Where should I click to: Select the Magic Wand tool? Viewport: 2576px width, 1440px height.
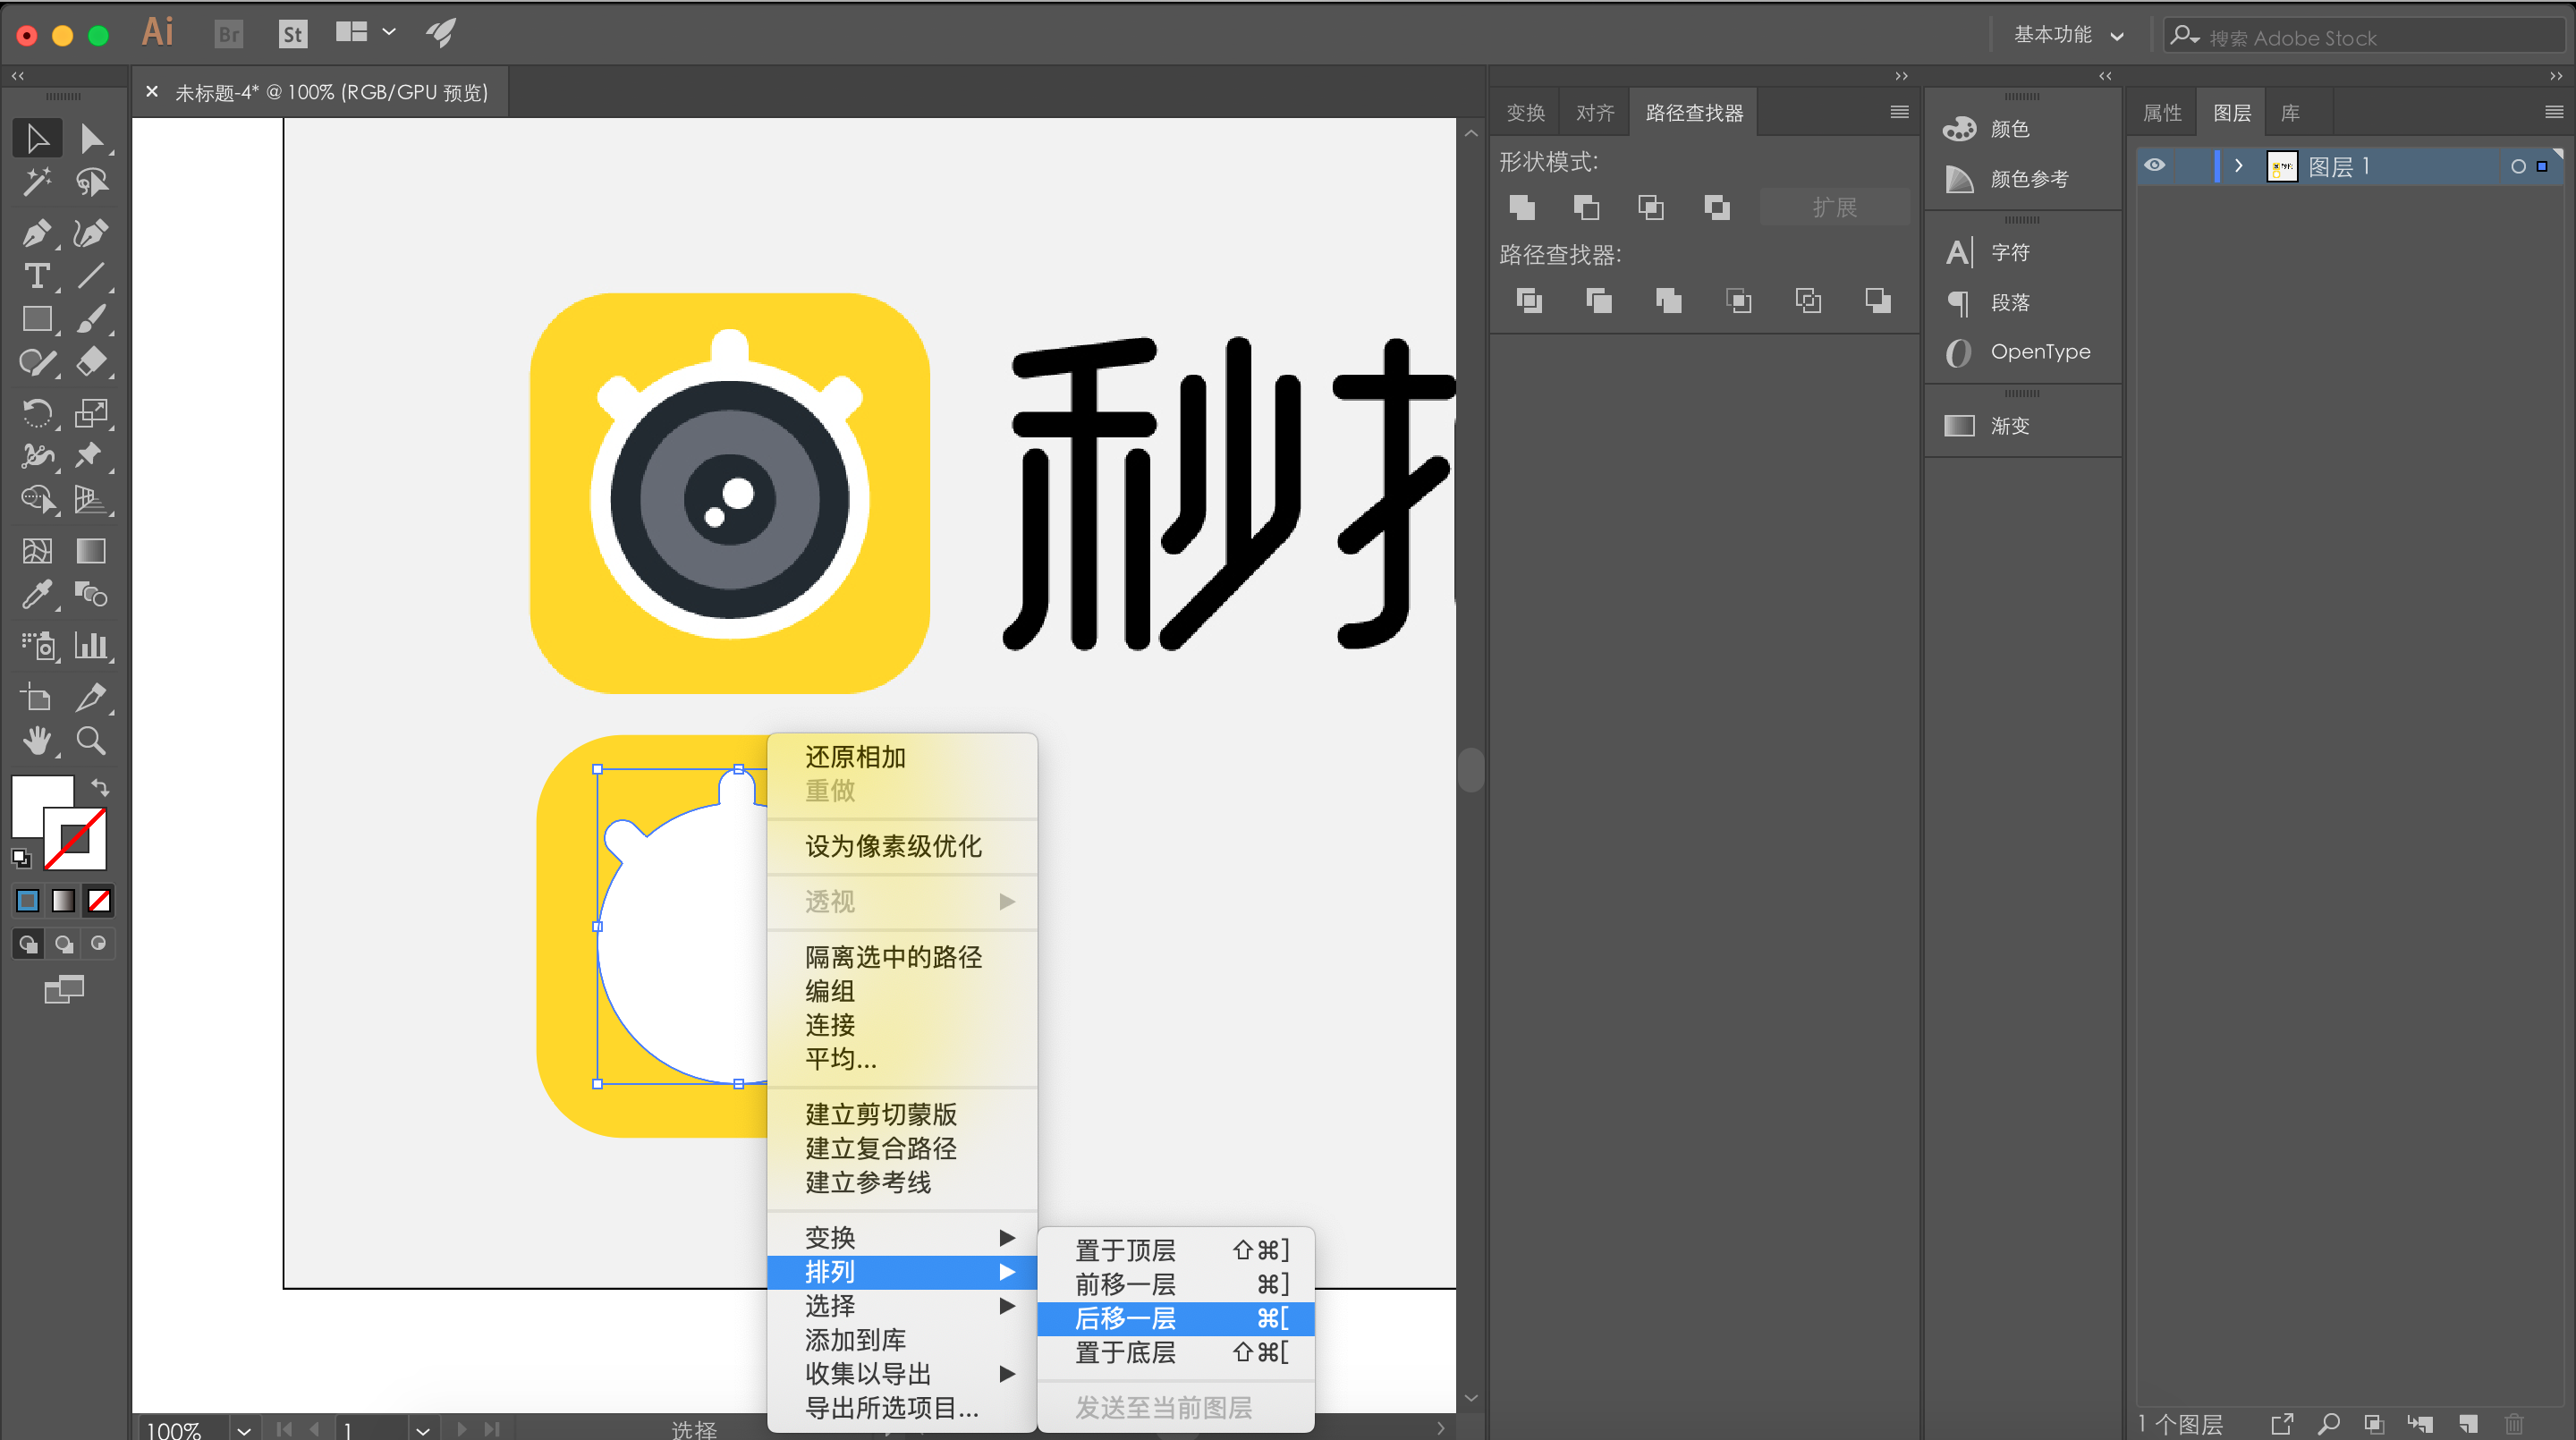(36, 182)
